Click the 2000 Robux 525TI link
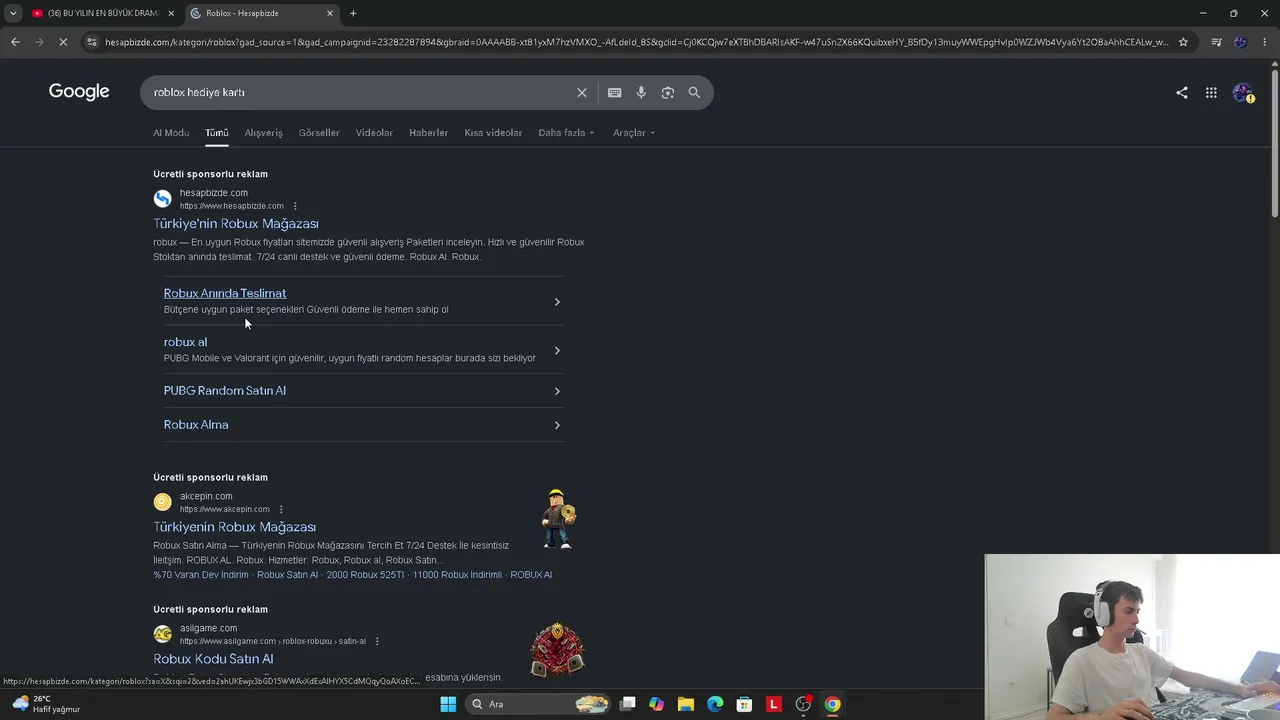The width and height of the screenshot is (1280, 720). 365,575
